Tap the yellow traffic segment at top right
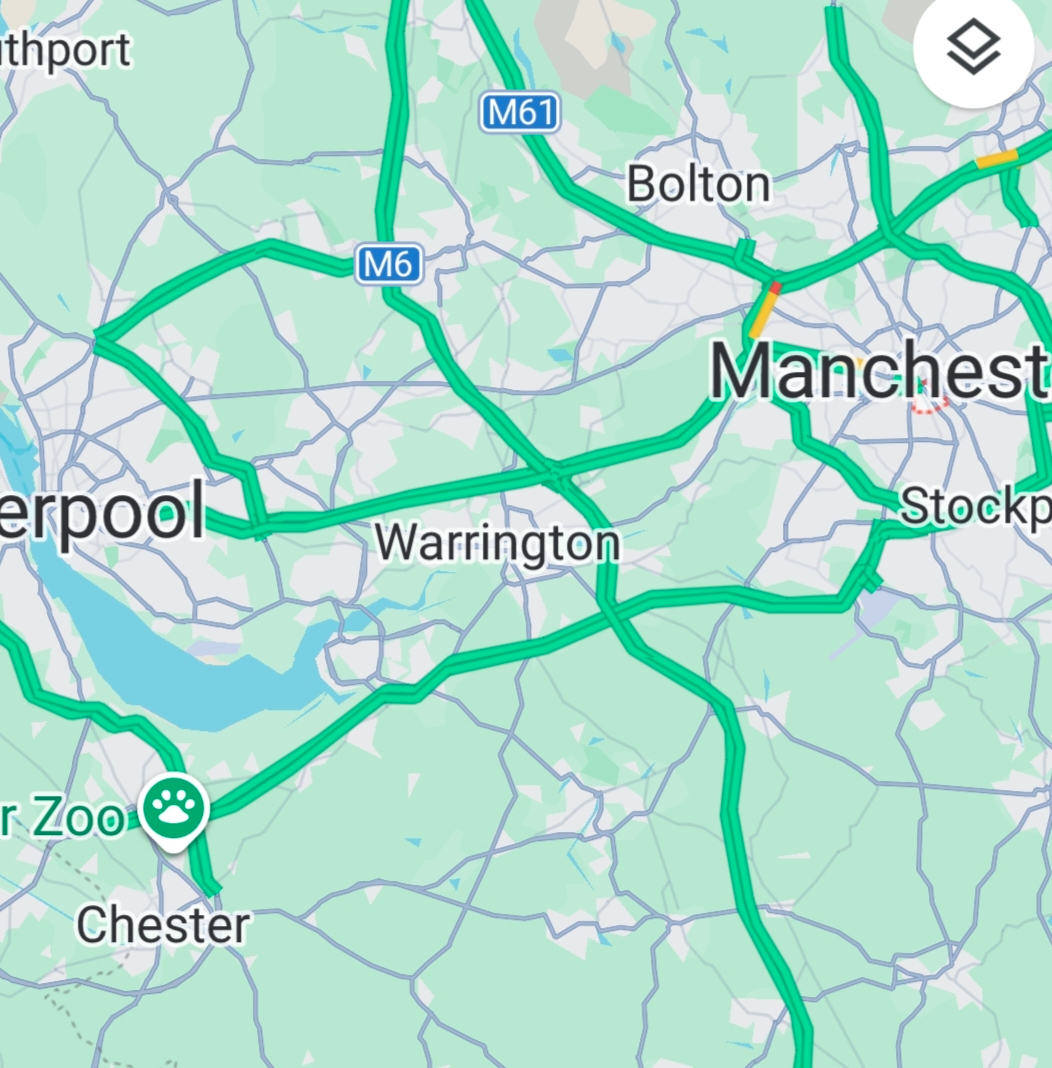The width and height of the screenshot is (1052, 1068). (x=997, y=159)
